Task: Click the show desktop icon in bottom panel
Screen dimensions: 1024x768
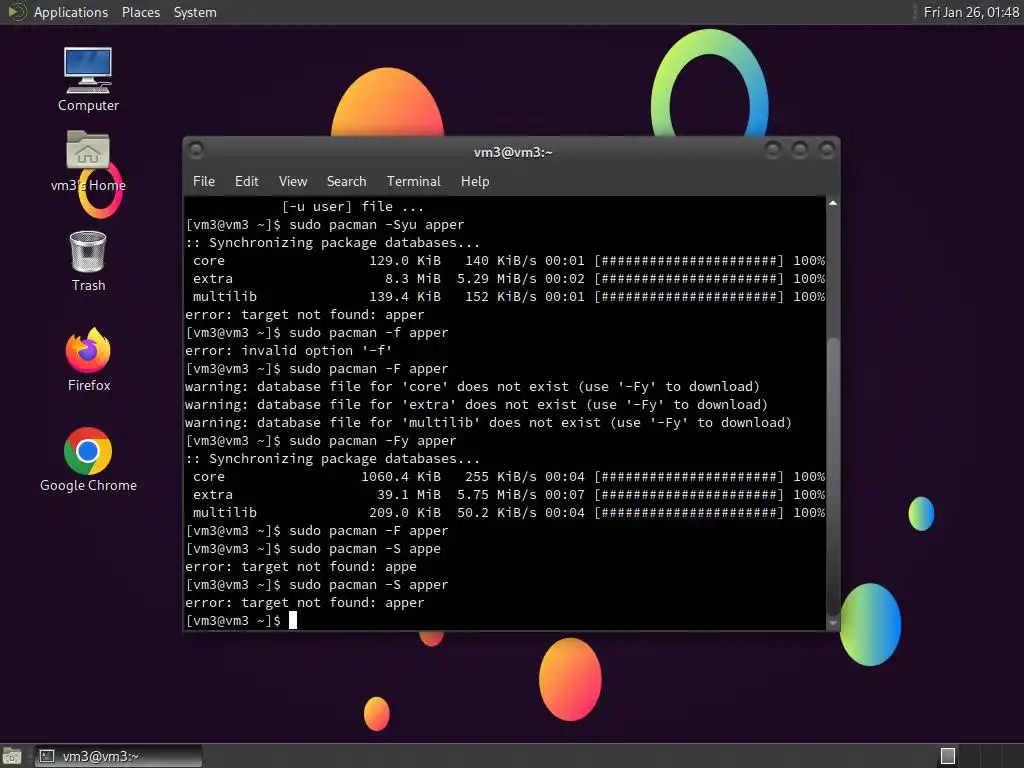Action: 11,756
